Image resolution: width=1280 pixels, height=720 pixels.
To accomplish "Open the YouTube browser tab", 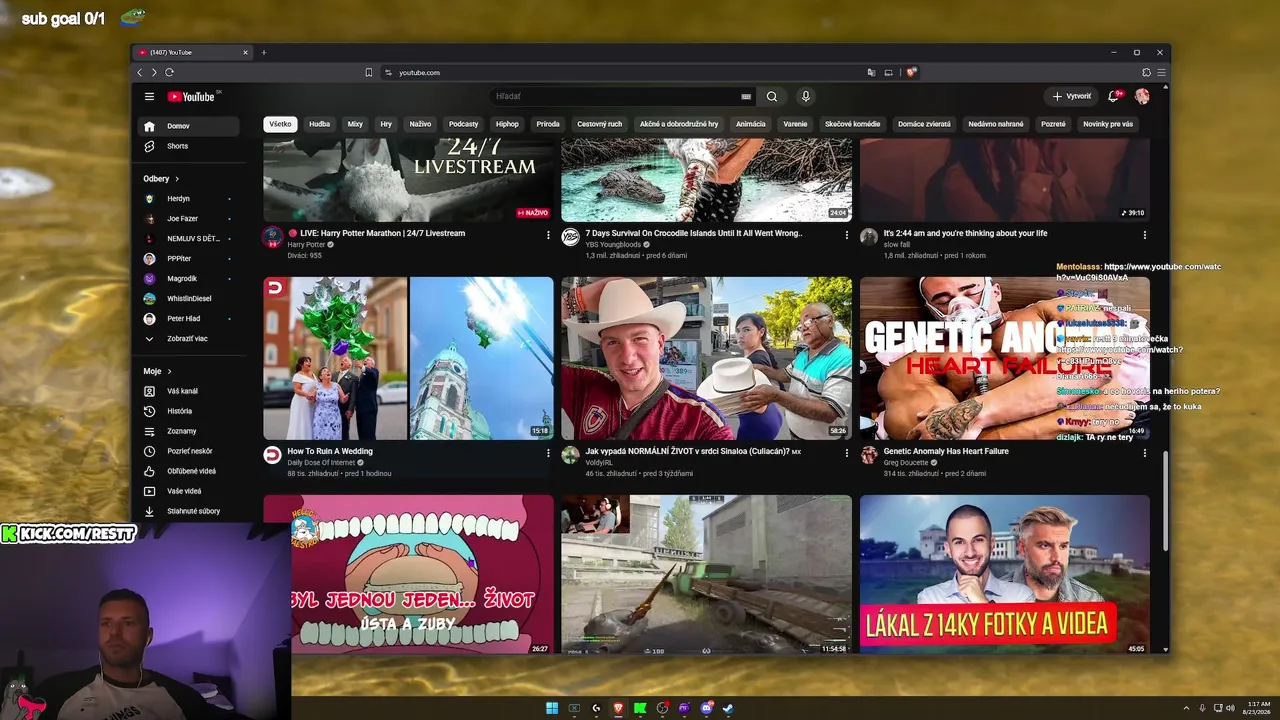I will click(x=191, y=52).
